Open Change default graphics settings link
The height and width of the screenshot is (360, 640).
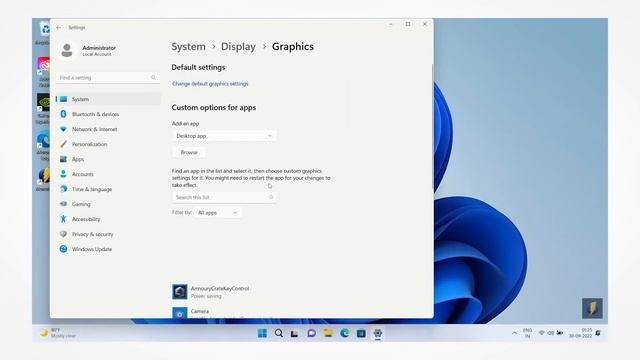(x=210, y=84)
